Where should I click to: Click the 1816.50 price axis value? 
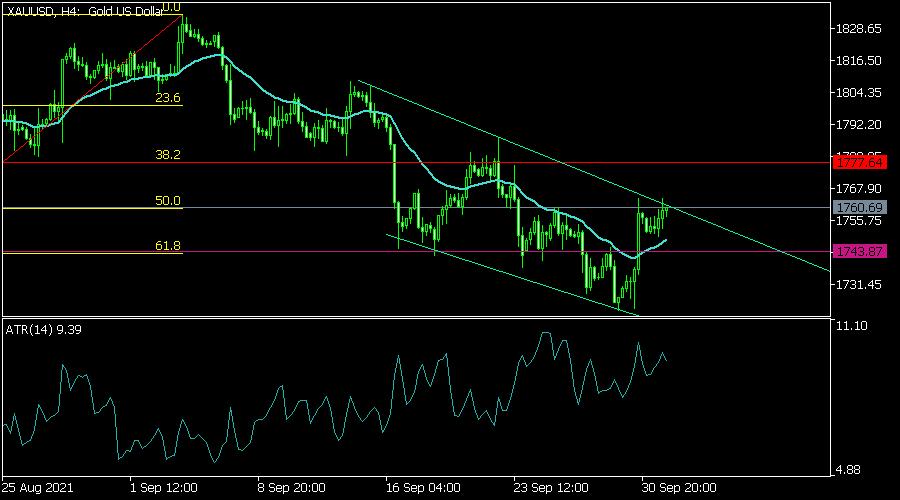pyautogui.click(x=858, y=61)
